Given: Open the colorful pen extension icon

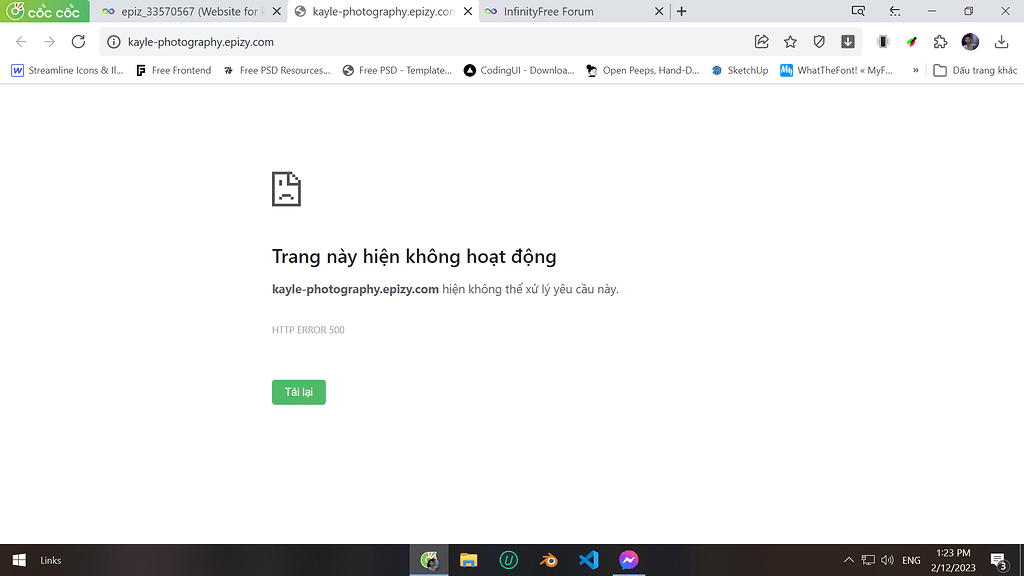Looking at the screenshot, I should coord(911,43).
